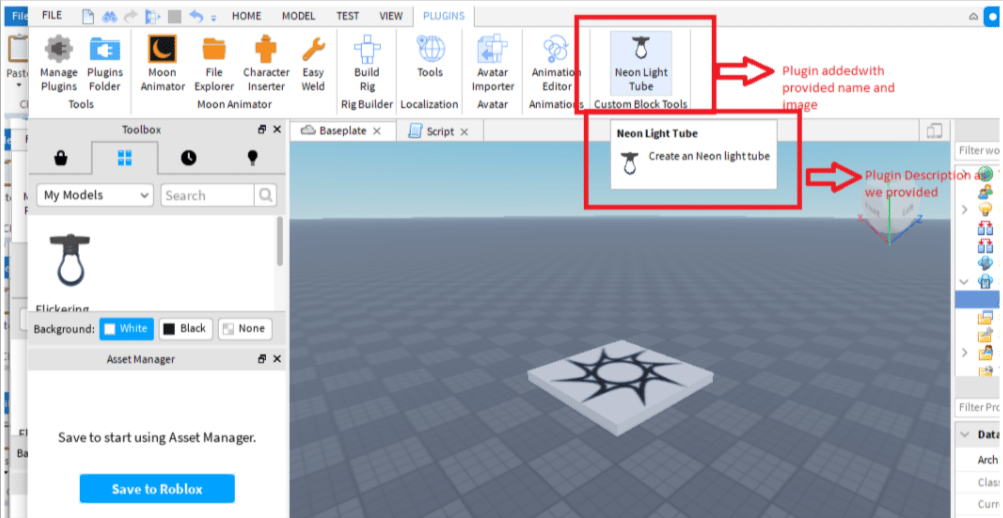Click the play-here icon in quick access bar
This screenshot has width=1003, height=518.
[153, 16]
